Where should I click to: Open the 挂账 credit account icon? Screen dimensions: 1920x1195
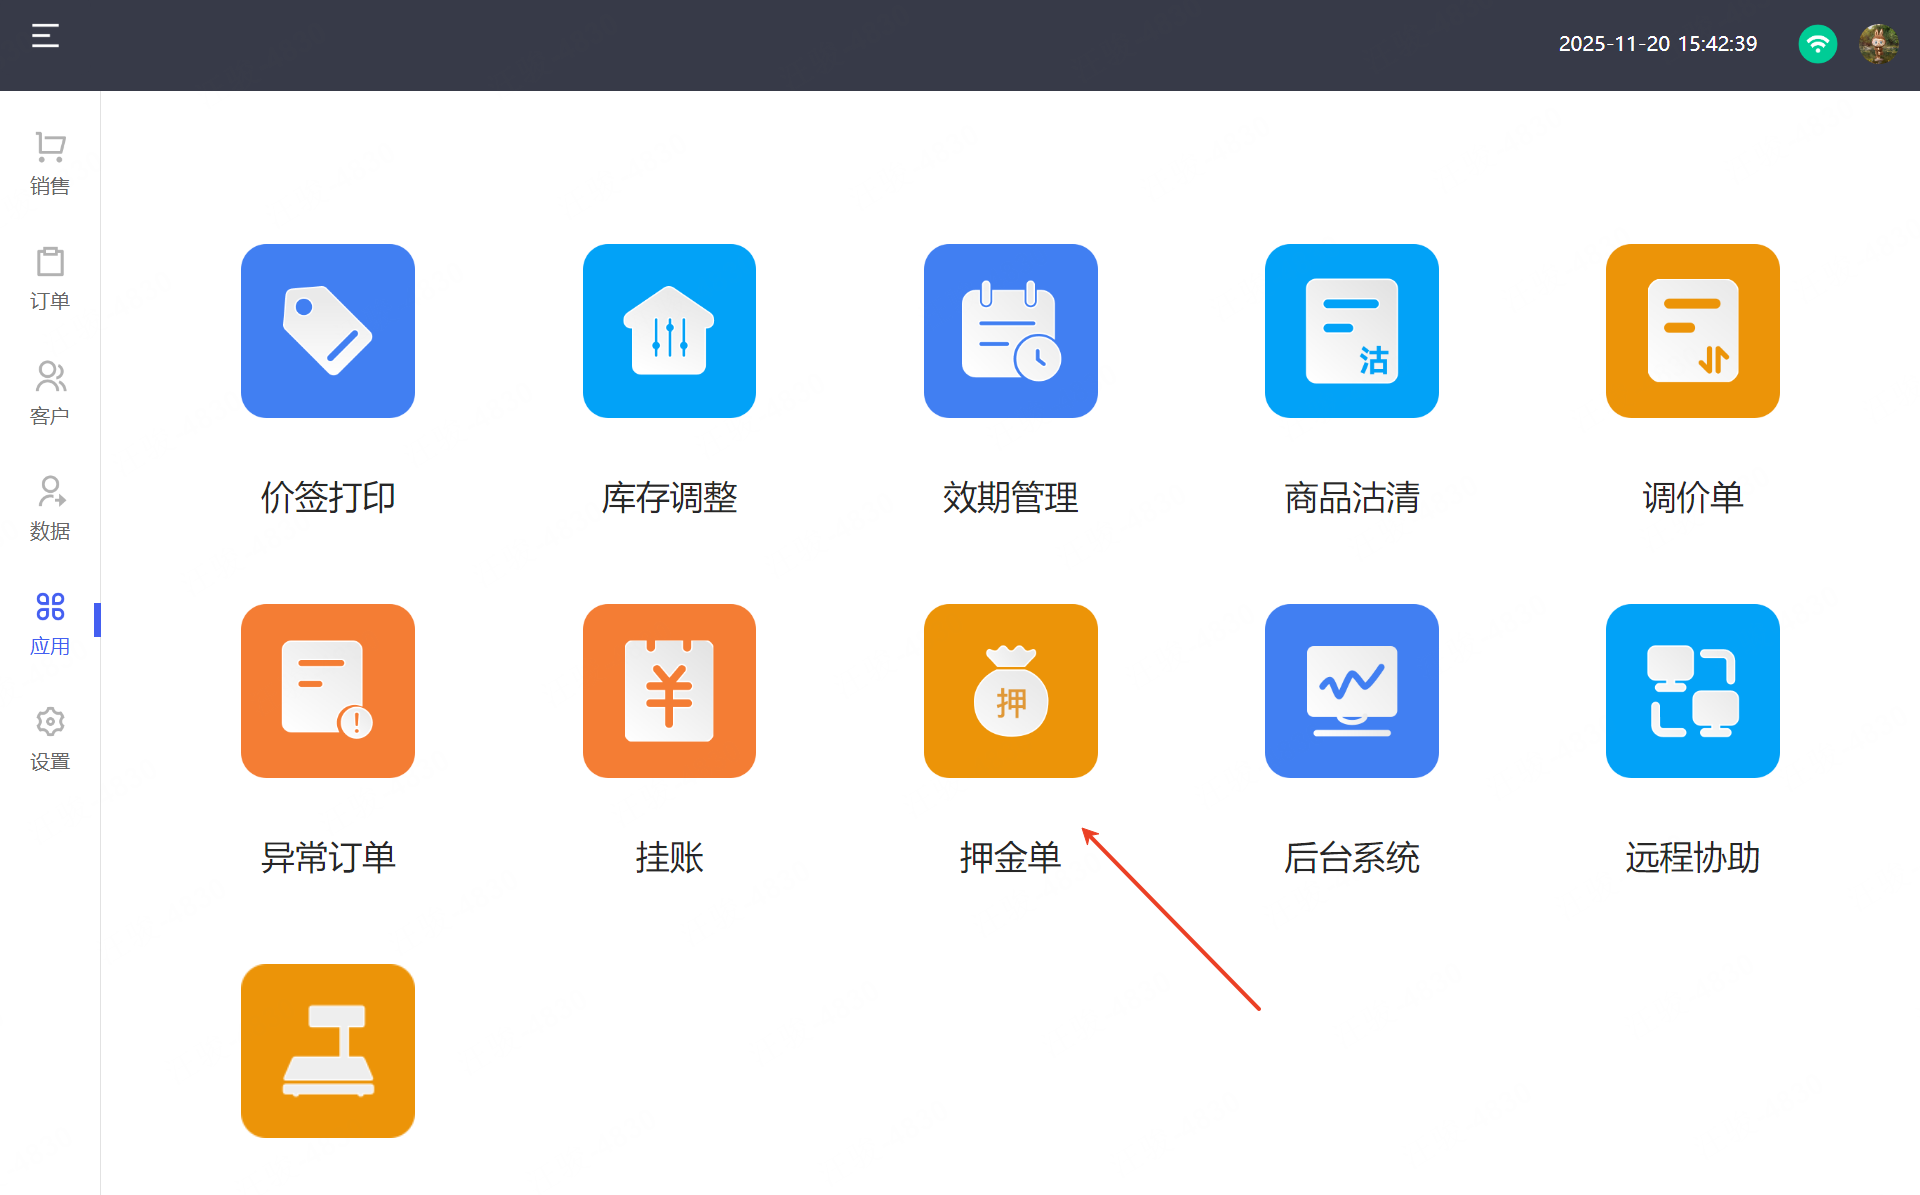point(669,691)
